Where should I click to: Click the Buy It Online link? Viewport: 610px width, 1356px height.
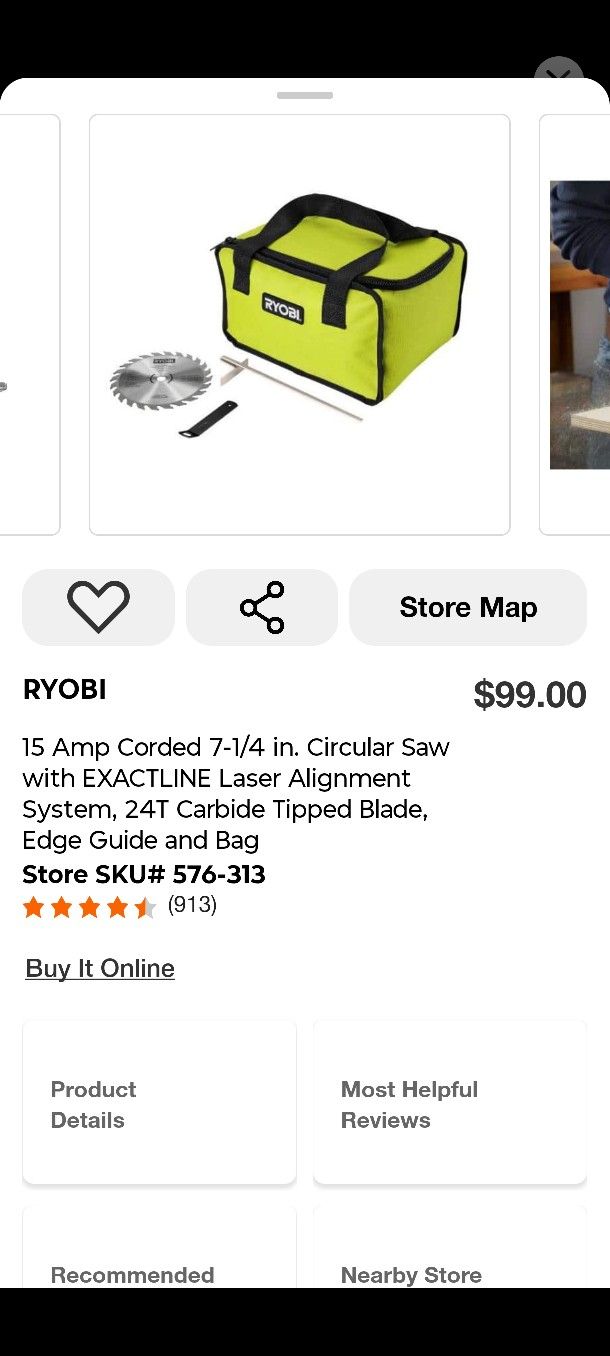(x=100, y=968)
